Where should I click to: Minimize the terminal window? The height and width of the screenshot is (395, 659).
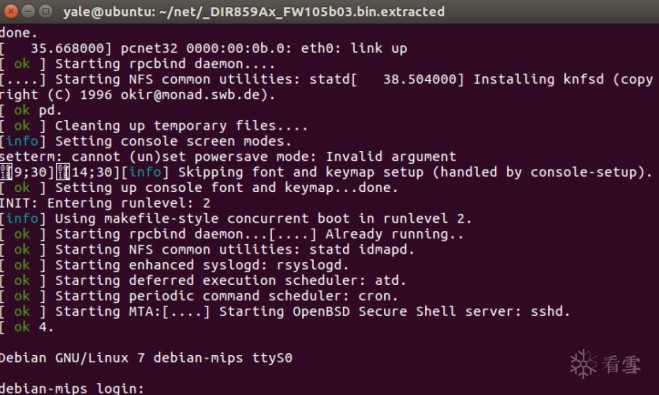pyautogui.click(x=28, y=11)
